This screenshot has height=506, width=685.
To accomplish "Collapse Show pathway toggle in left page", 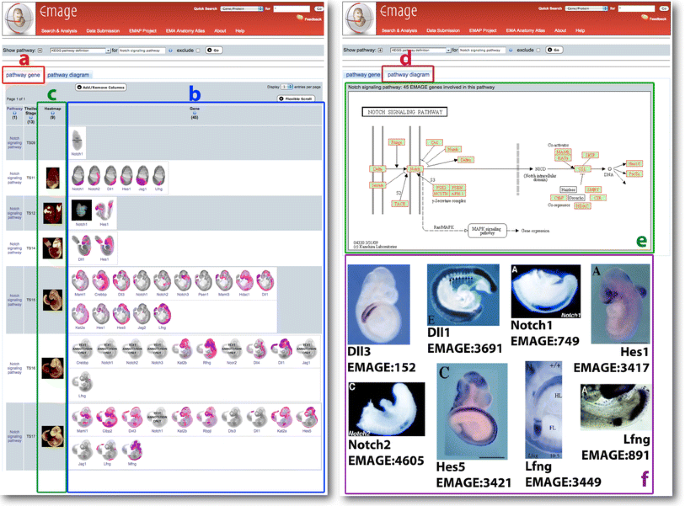I will (x=40, y=51).
